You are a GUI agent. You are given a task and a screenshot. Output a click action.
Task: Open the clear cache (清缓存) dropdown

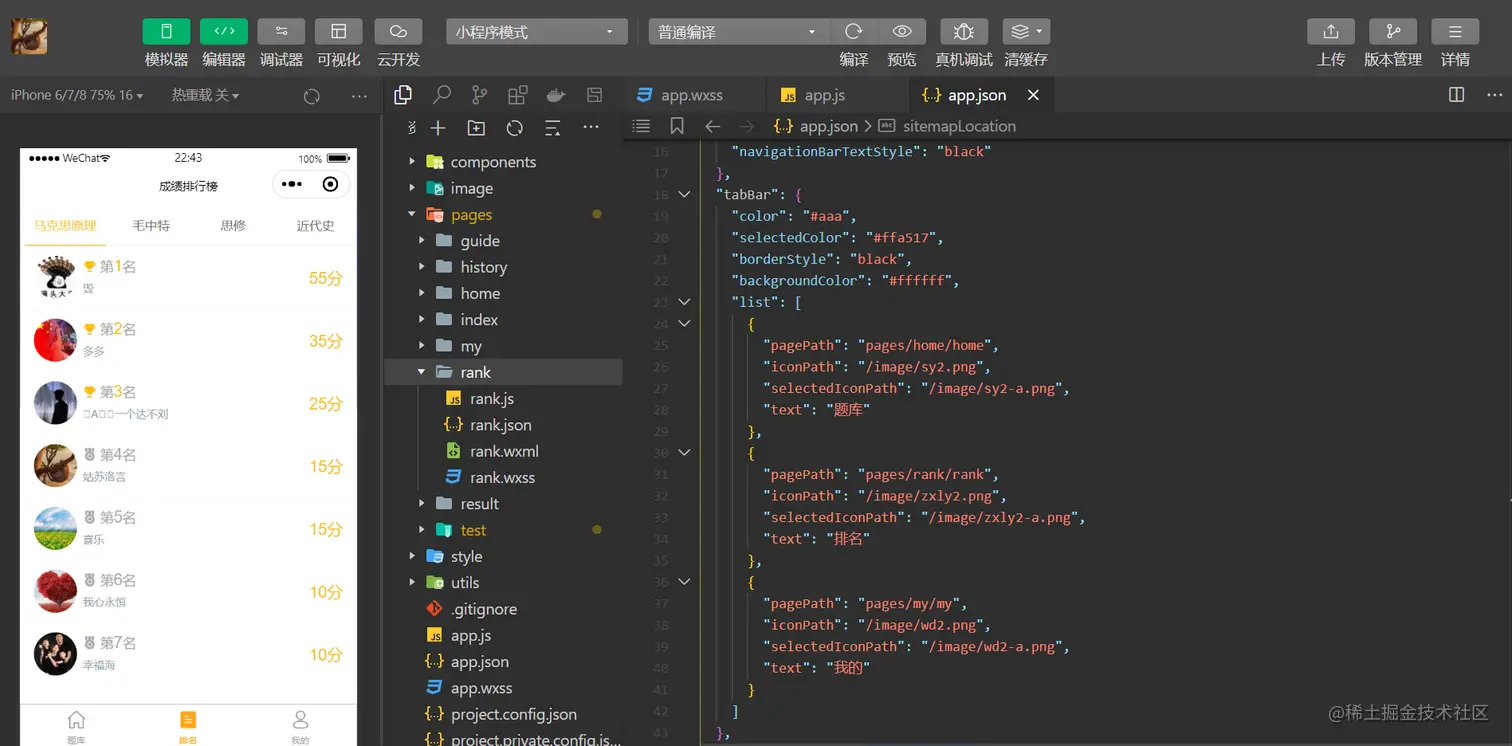1027,31
